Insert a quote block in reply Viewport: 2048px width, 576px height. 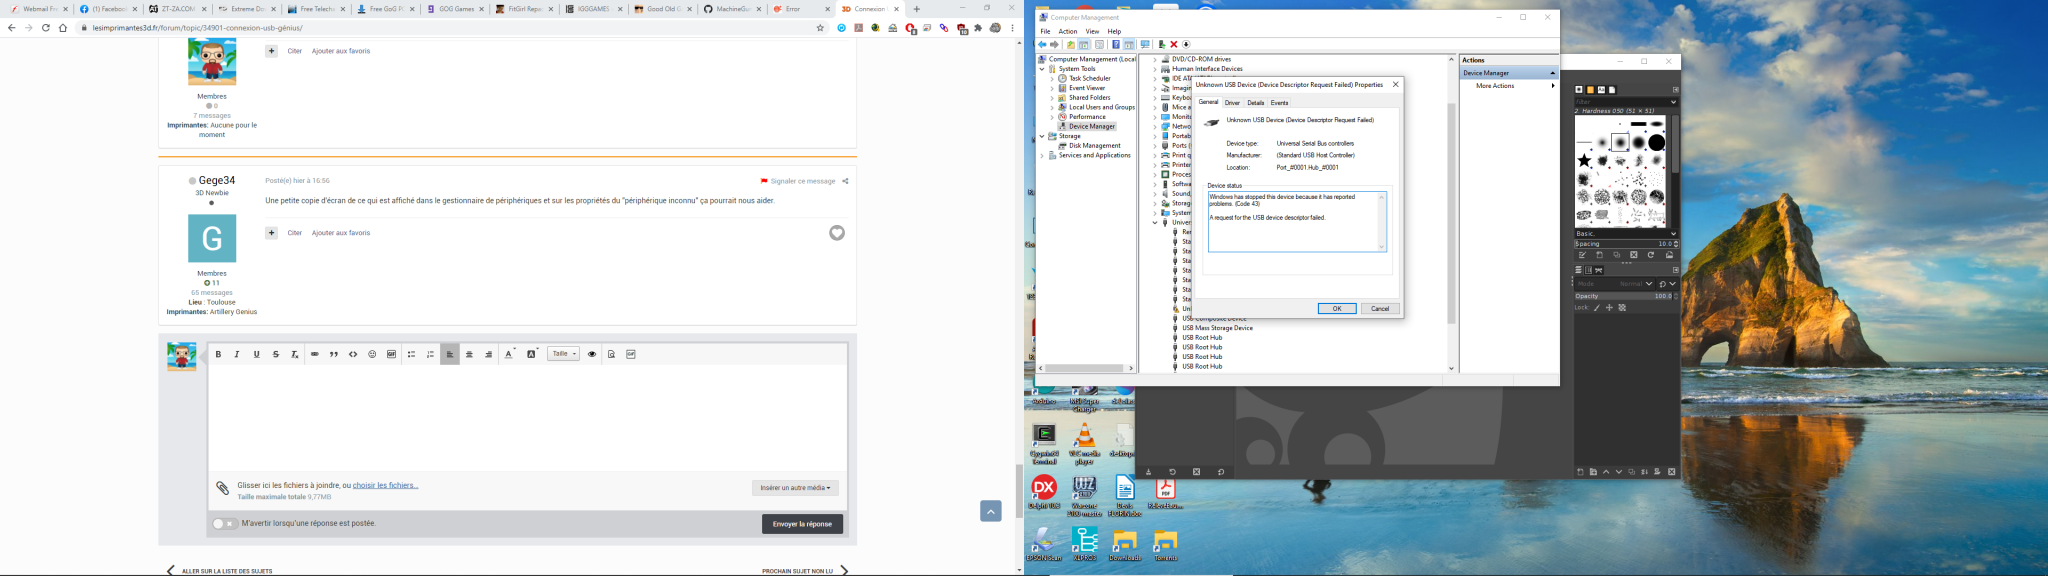click(334, 354)
